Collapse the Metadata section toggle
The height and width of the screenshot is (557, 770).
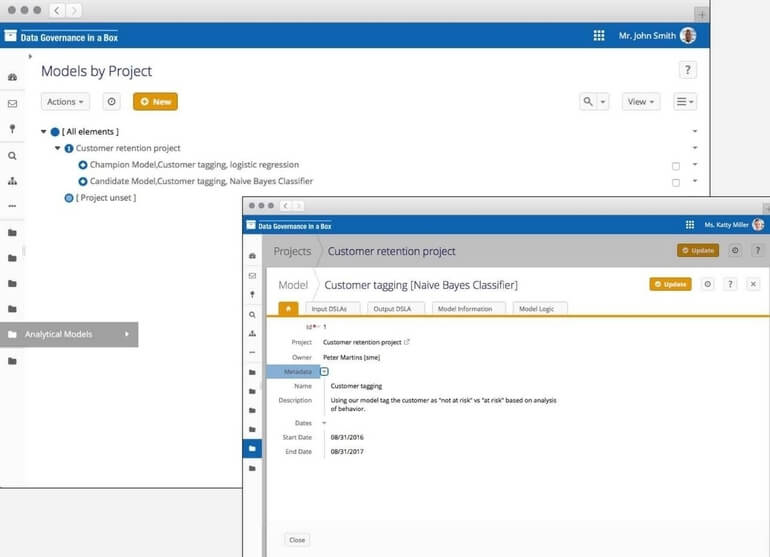(x=324, y=372)
